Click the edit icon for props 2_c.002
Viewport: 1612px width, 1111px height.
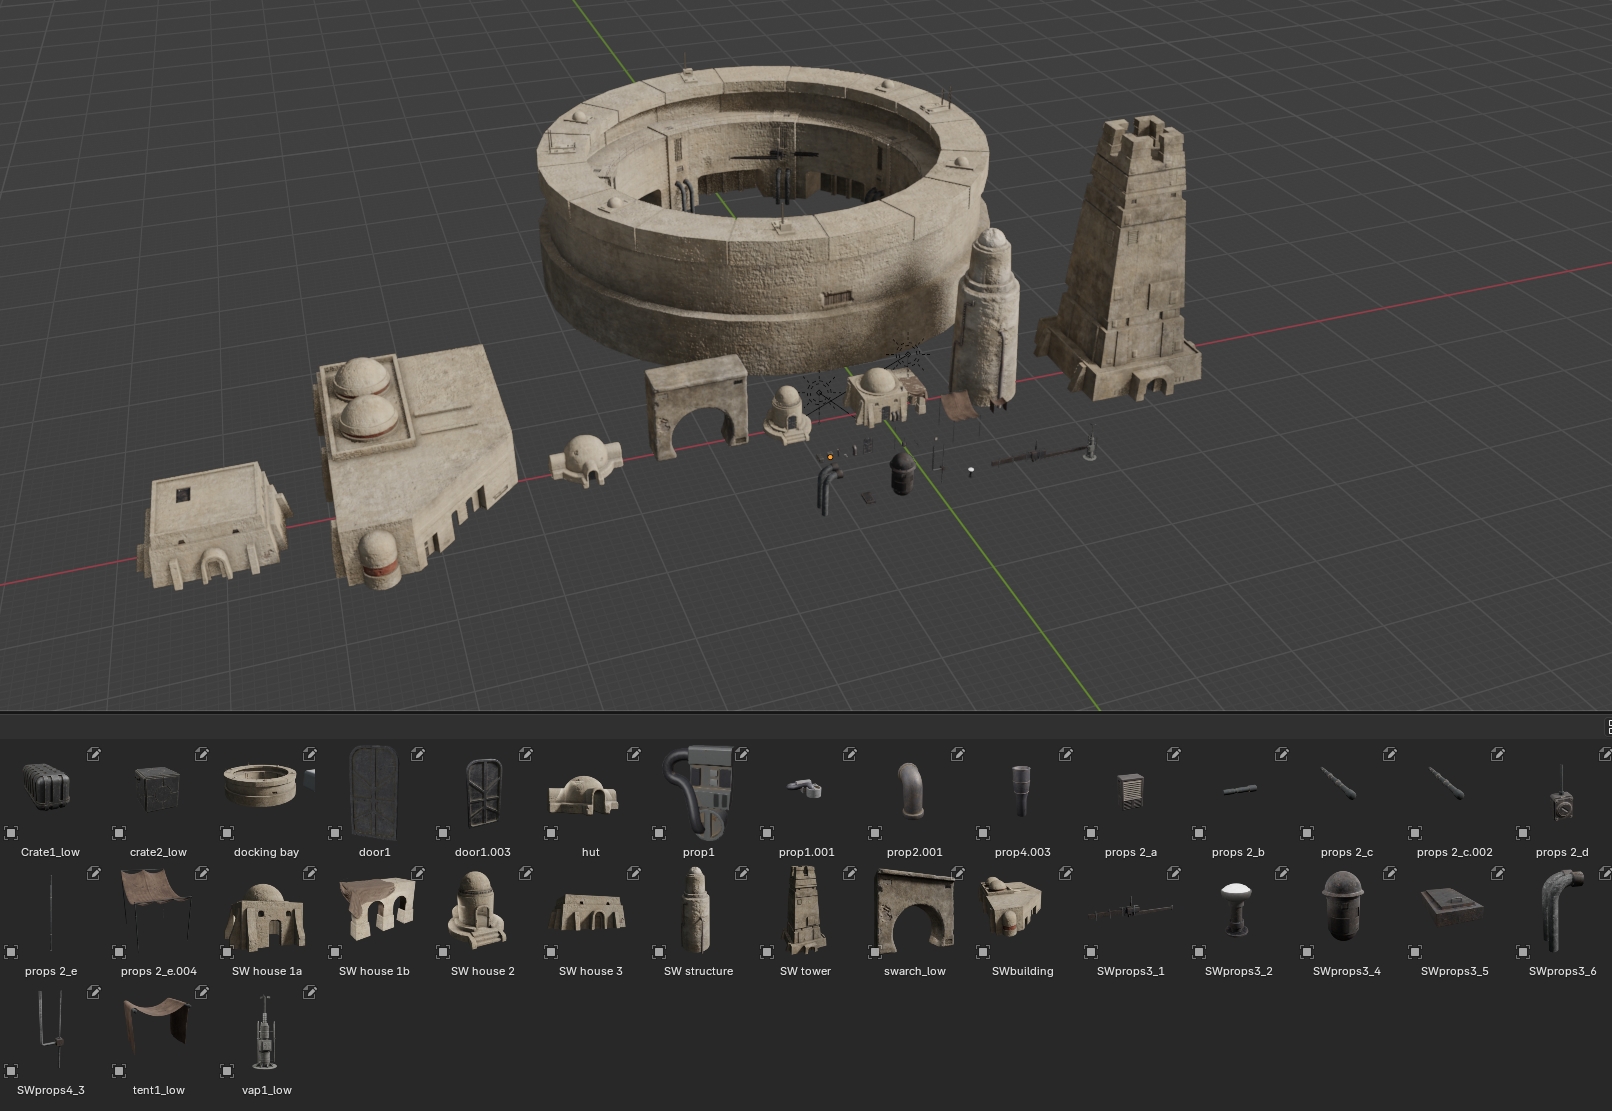coord(1498,754)
